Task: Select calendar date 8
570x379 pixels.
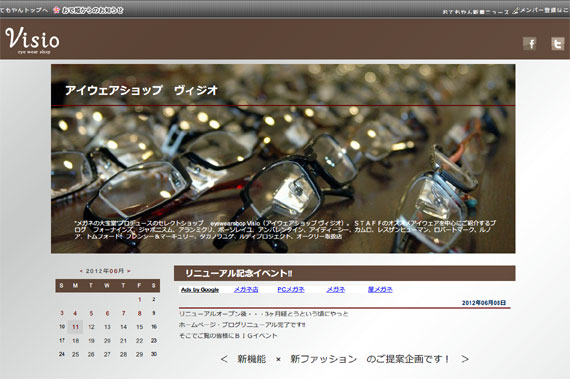Action: tap(140, 313)
